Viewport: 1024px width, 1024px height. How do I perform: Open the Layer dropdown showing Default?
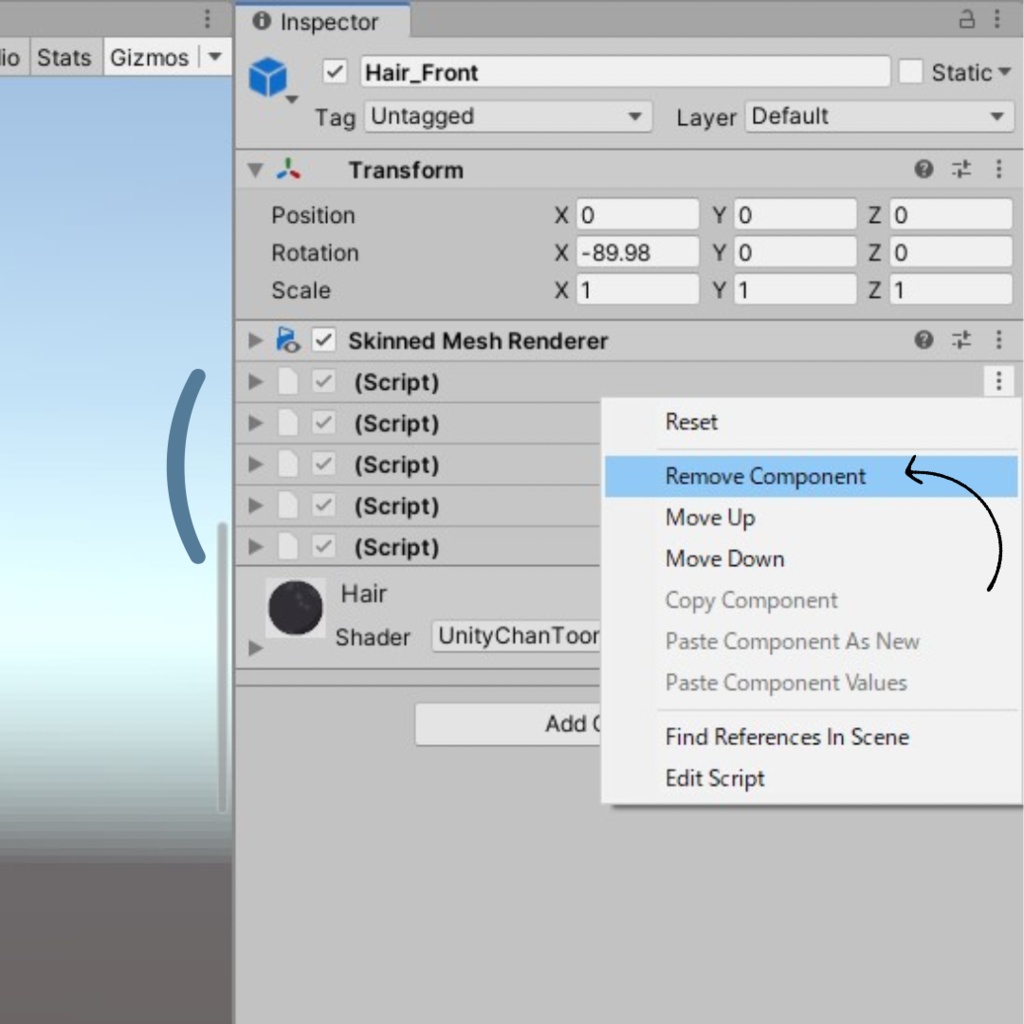point(880,117)
